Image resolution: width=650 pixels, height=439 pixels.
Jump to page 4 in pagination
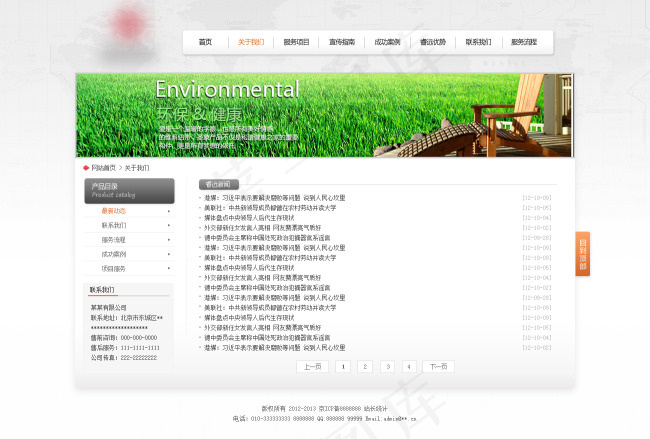pos(409,366)
